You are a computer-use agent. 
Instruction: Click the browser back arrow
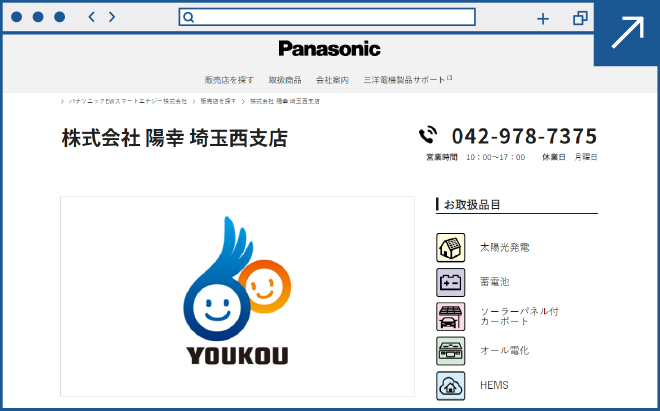click(91, 17)
